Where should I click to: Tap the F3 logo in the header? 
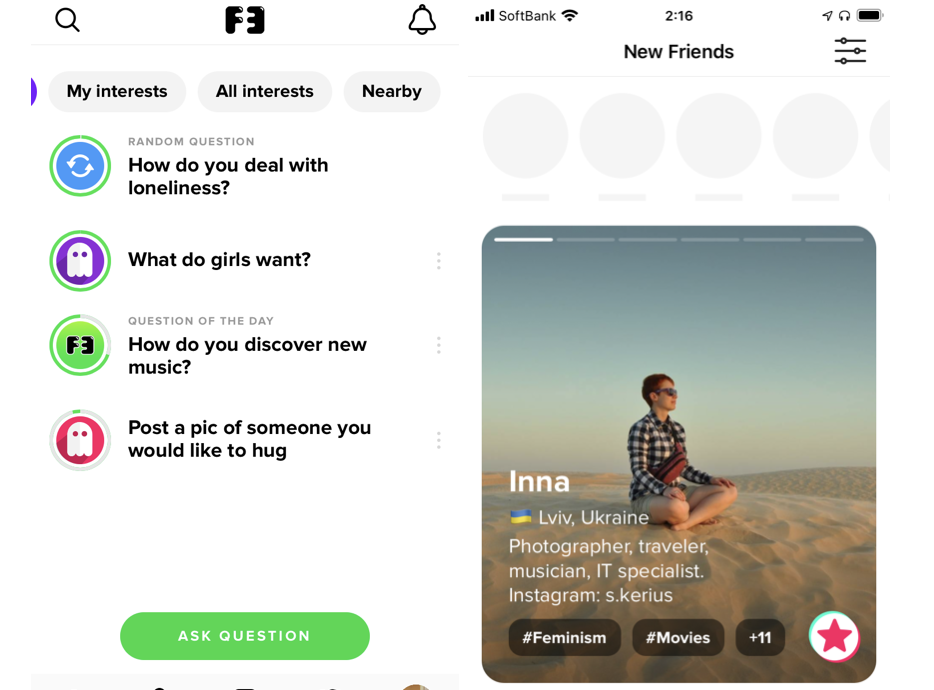pyautogui.click(x=245, y=20)
